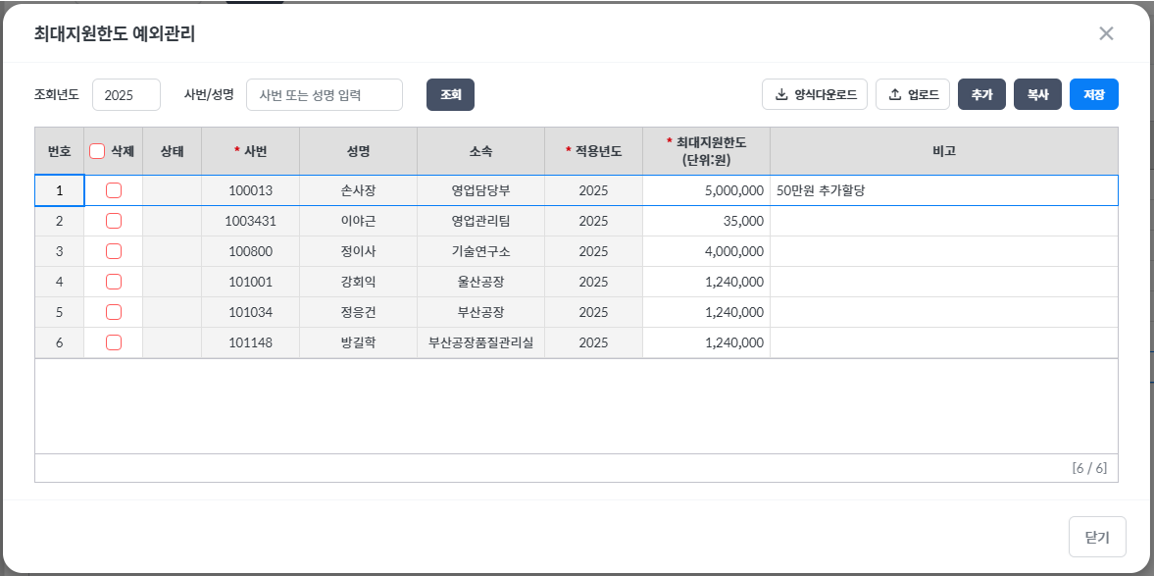
Task: Check delete box for 방길학 row
Action: pyautogui.click(x=113, y=342)
